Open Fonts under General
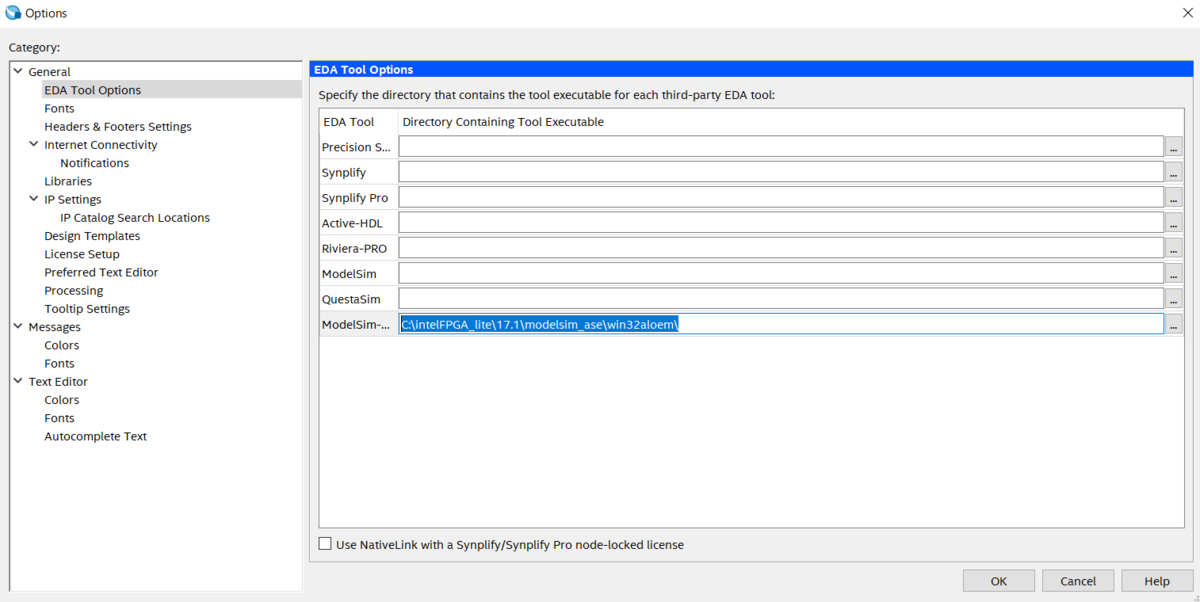Viewport: 1200px width, 602px height. [x=59, y=108]
